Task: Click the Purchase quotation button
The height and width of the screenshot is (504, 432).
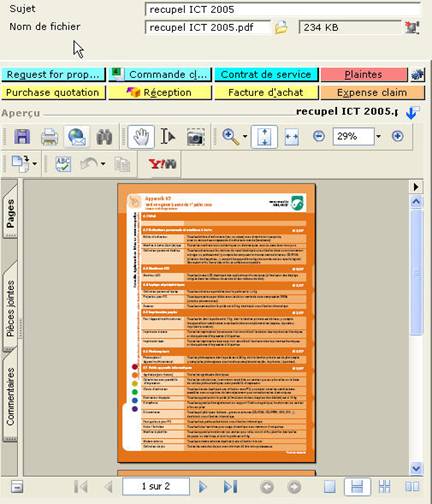Action: point(53,92)
